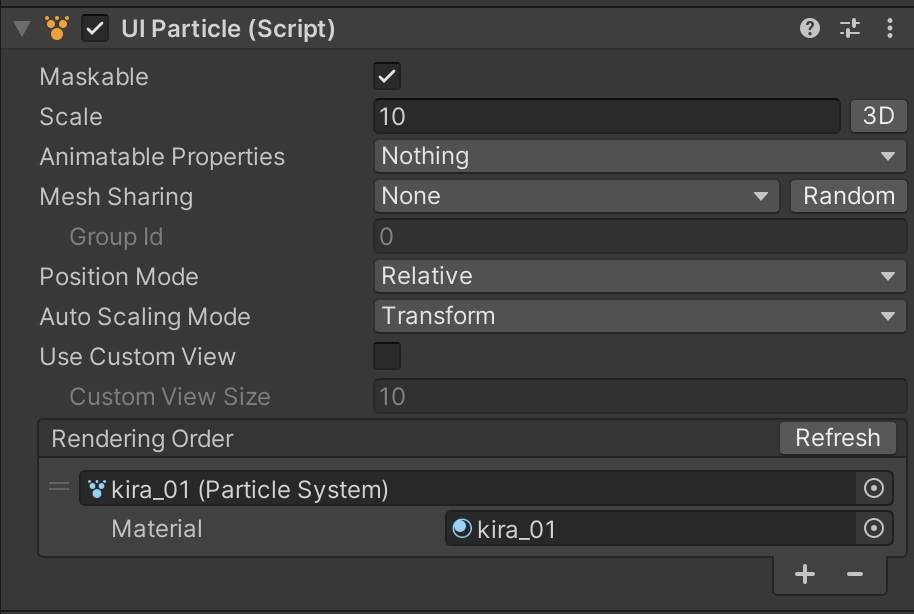Click the kira_01 material sphere icon

460,529
